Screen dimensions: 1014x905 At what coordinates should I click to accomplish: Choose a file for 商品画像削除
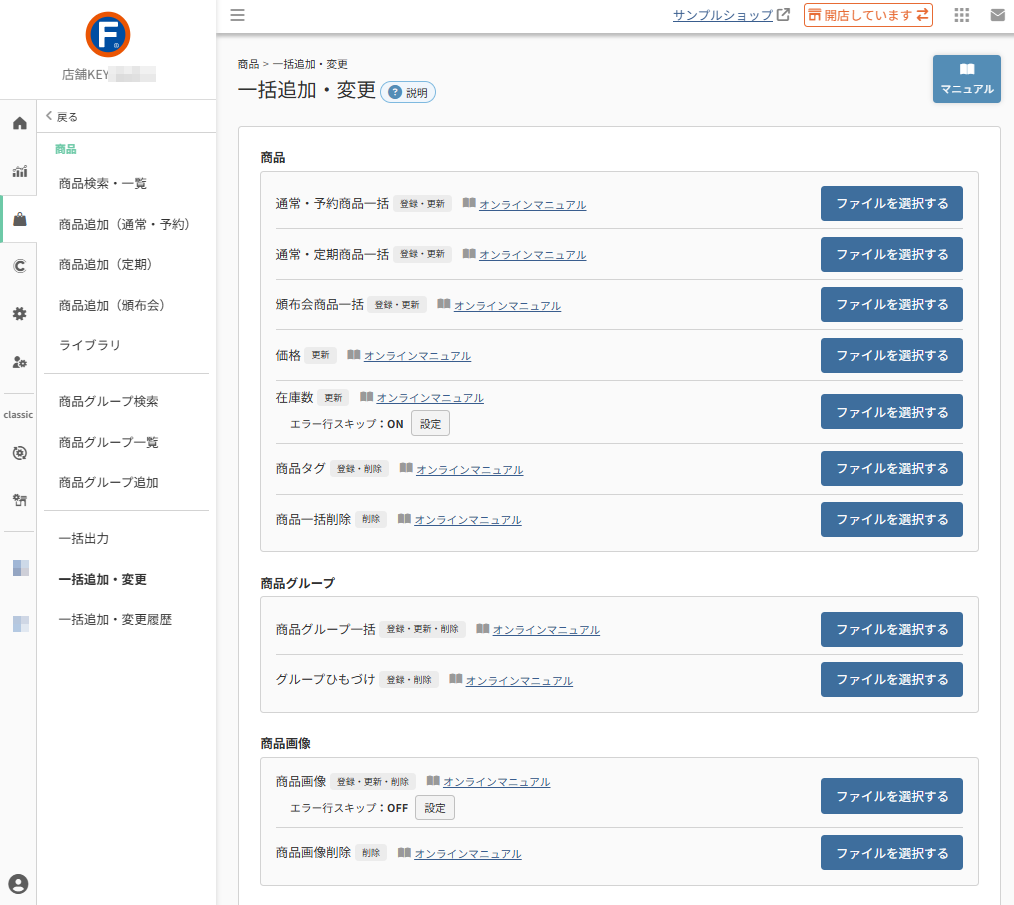(x=891, y=853)
